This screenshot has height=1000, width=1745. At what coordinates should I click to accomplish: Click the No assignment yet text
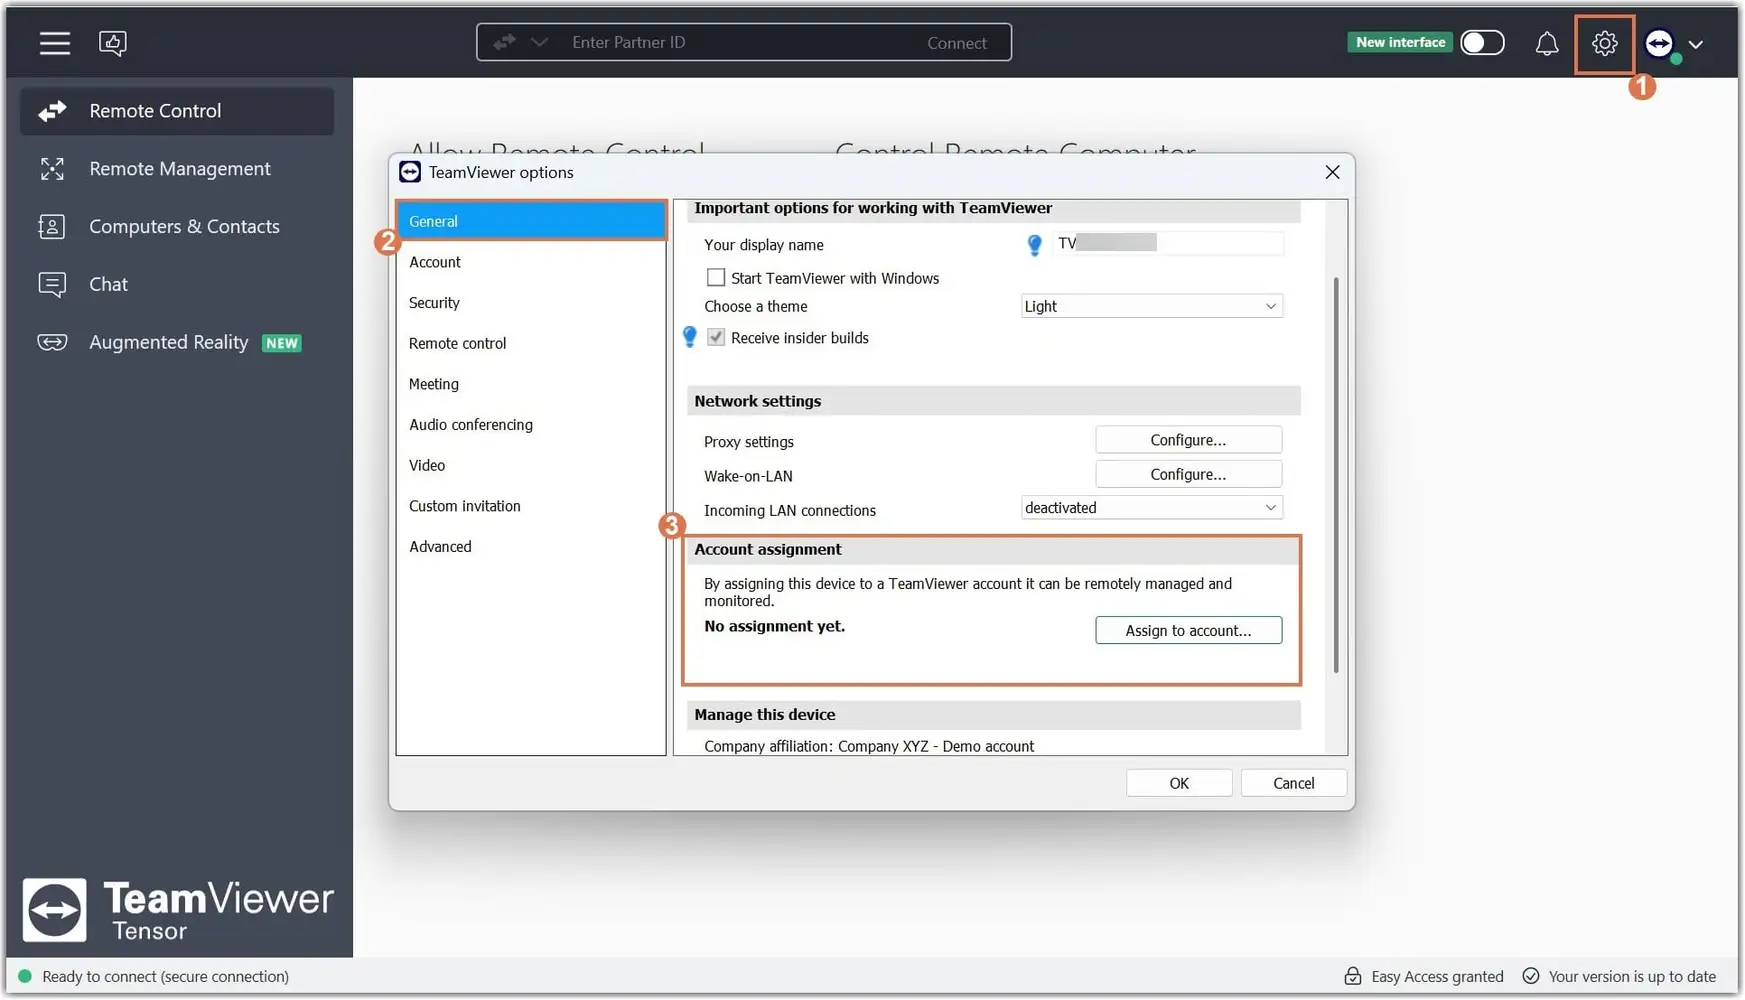tap(774, 626)
